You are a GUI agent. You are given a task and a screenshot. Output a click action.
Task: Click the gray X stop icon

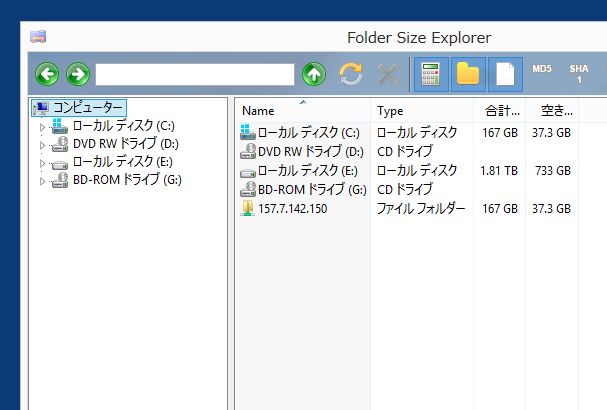click(x=388, y=74)
